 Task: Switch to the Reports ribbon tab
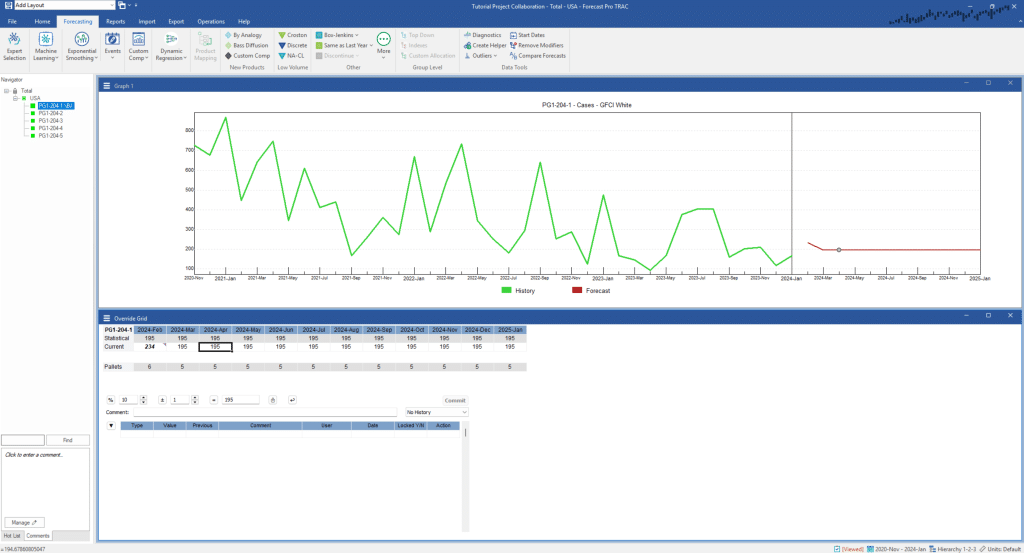[x=116, y=21]
